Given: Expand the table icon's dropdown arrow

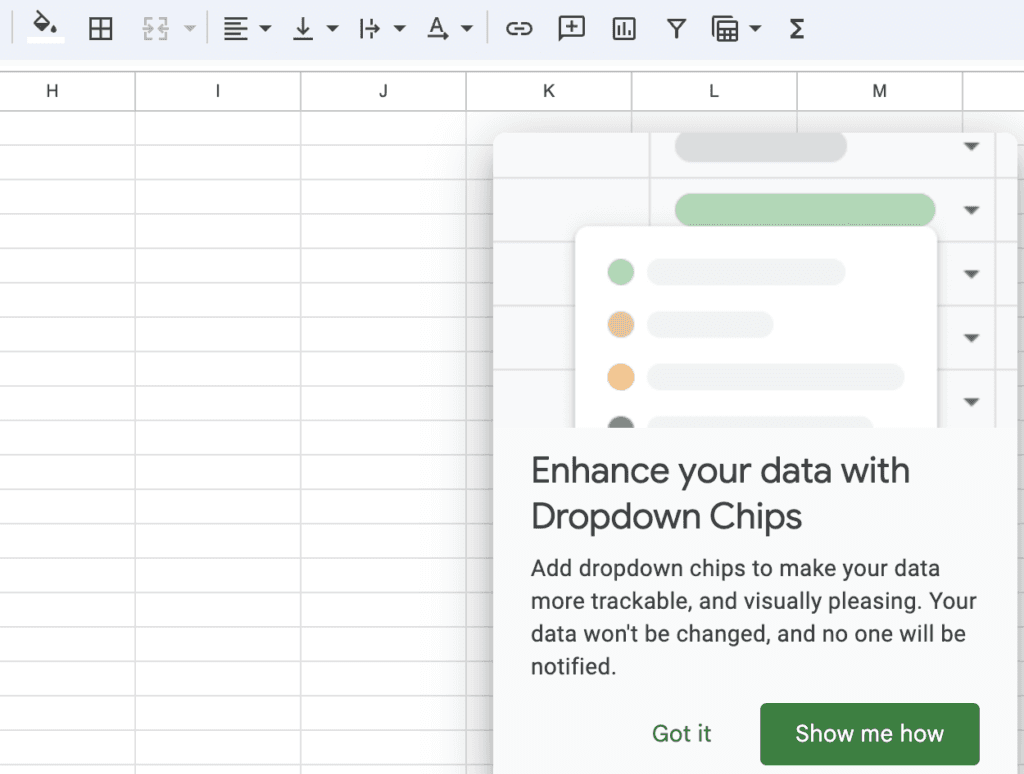Looking at the screenshot, I should click(755, 28).
